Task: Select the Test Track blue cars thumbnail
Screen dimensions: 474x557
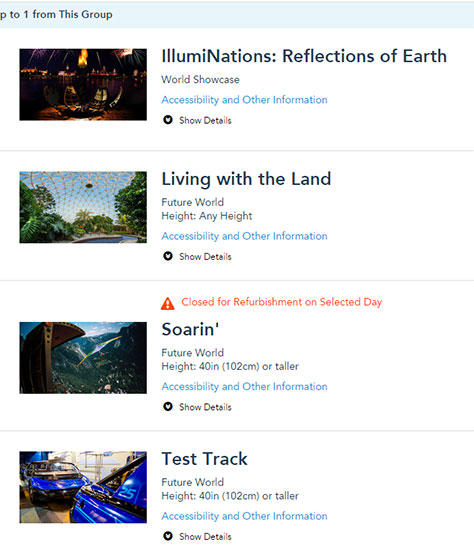Action: [83, 487]
